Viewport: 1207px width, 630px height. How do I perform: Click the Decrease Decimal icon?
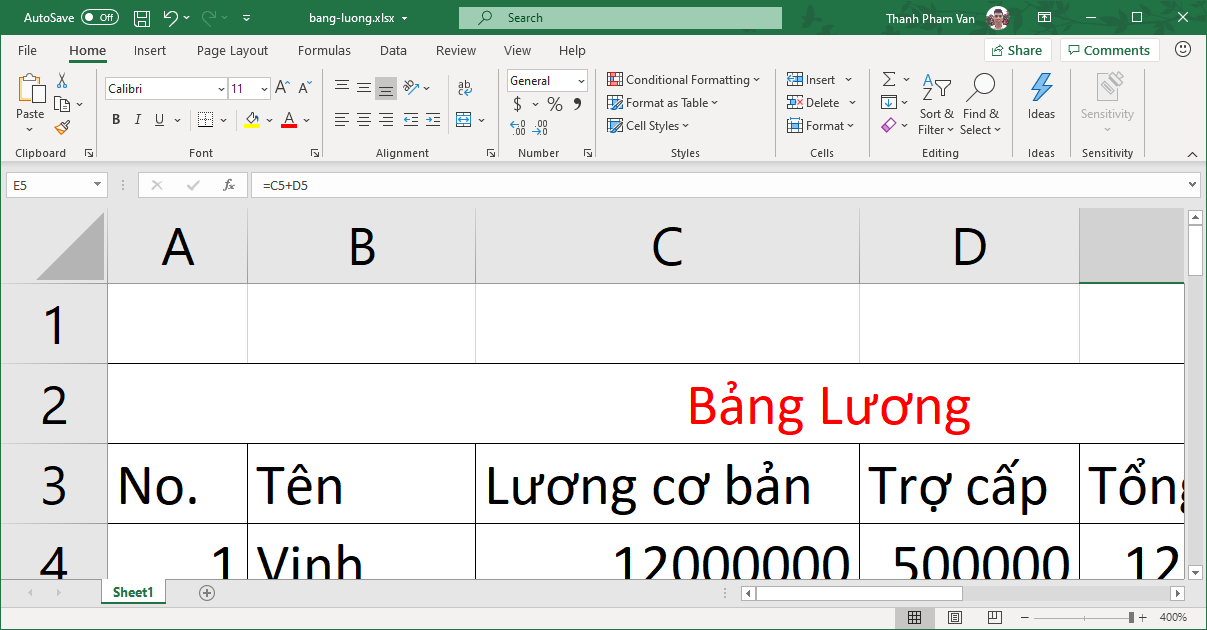pos(540,128)
